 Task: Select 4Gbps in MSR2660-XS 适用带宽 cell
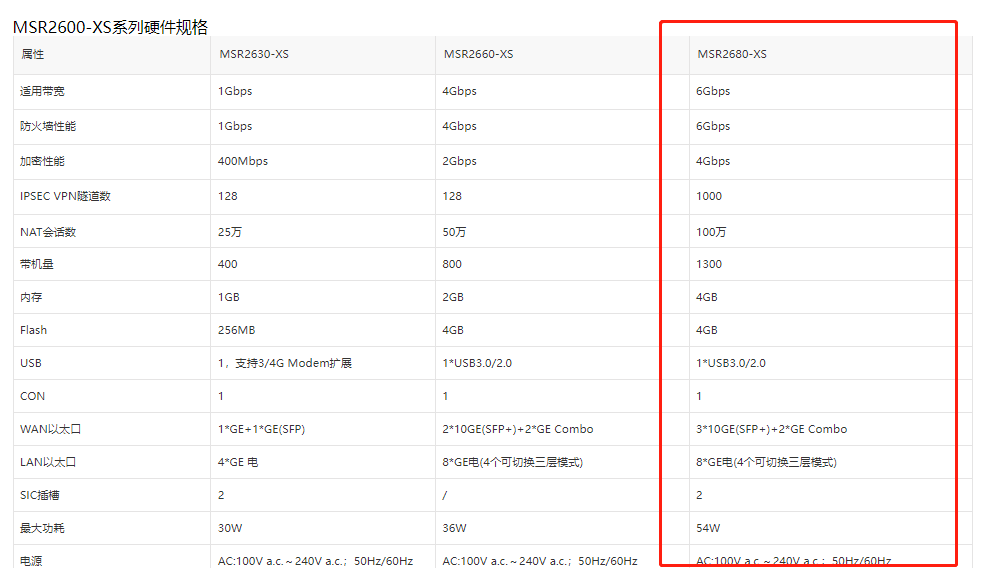460,91
